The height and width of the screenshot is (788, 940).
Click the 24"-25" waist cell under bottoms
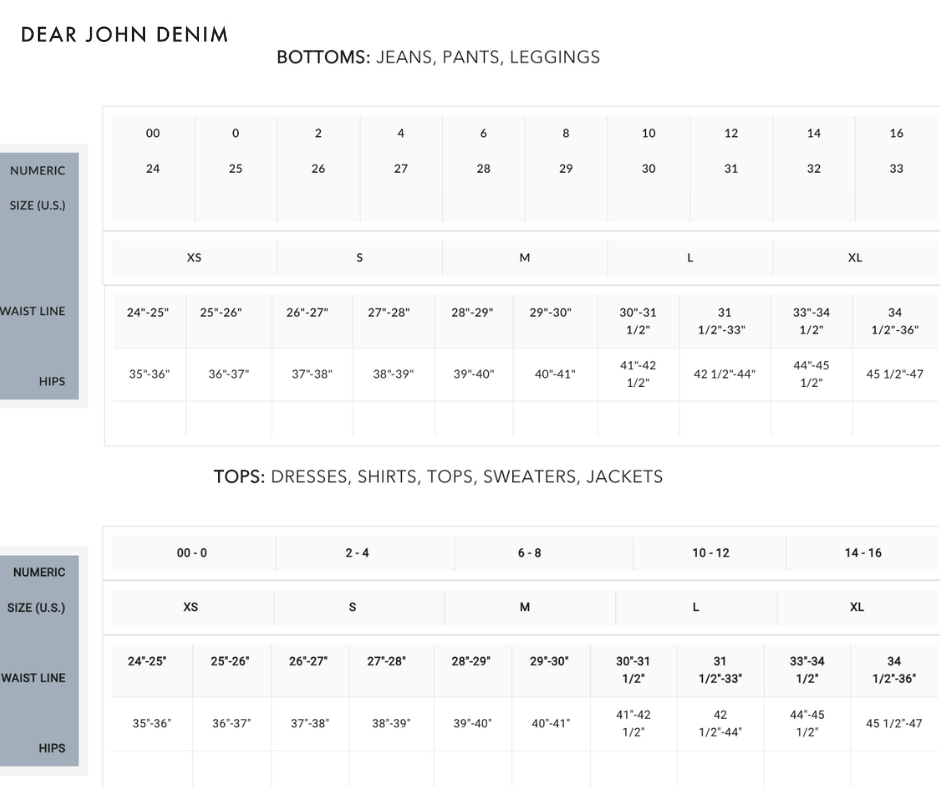(148, 313)
